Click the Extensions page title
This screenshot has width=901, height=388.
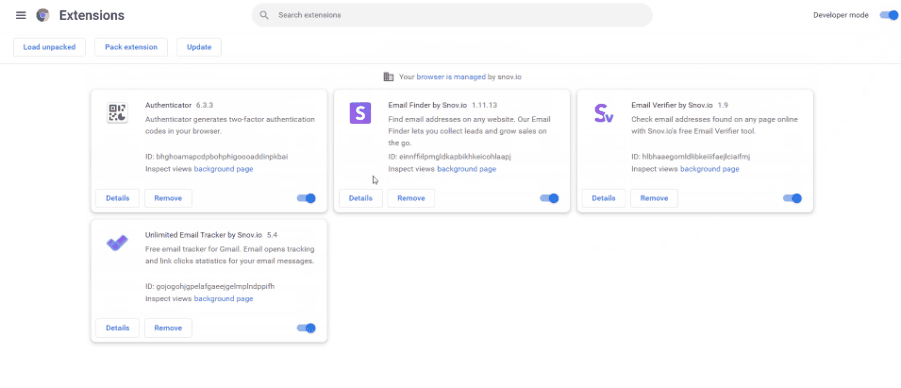coord(92,16)
